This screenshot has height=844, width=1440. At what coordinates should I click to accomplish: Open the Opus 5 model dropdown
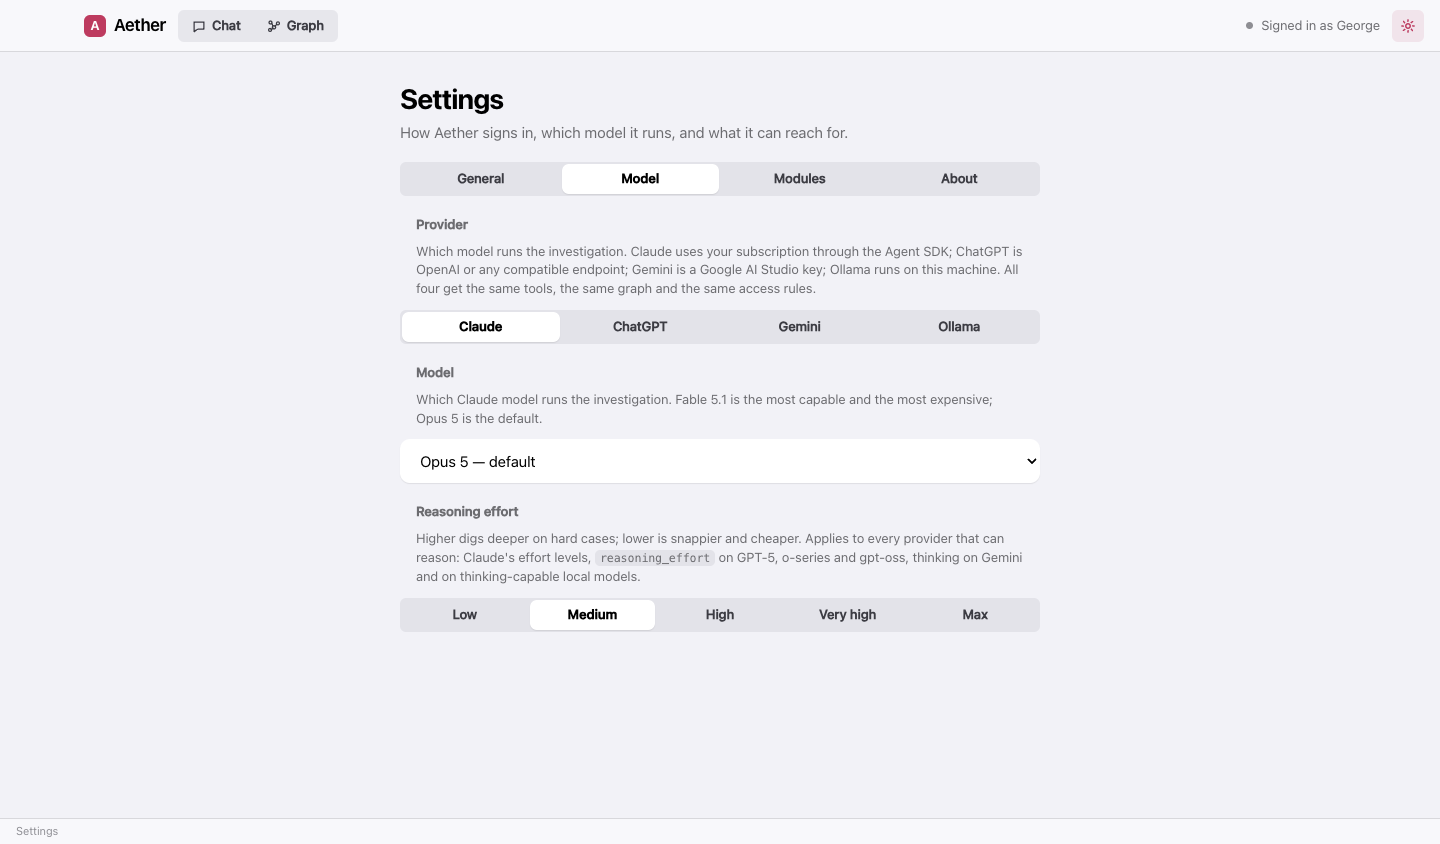[720, 461]
